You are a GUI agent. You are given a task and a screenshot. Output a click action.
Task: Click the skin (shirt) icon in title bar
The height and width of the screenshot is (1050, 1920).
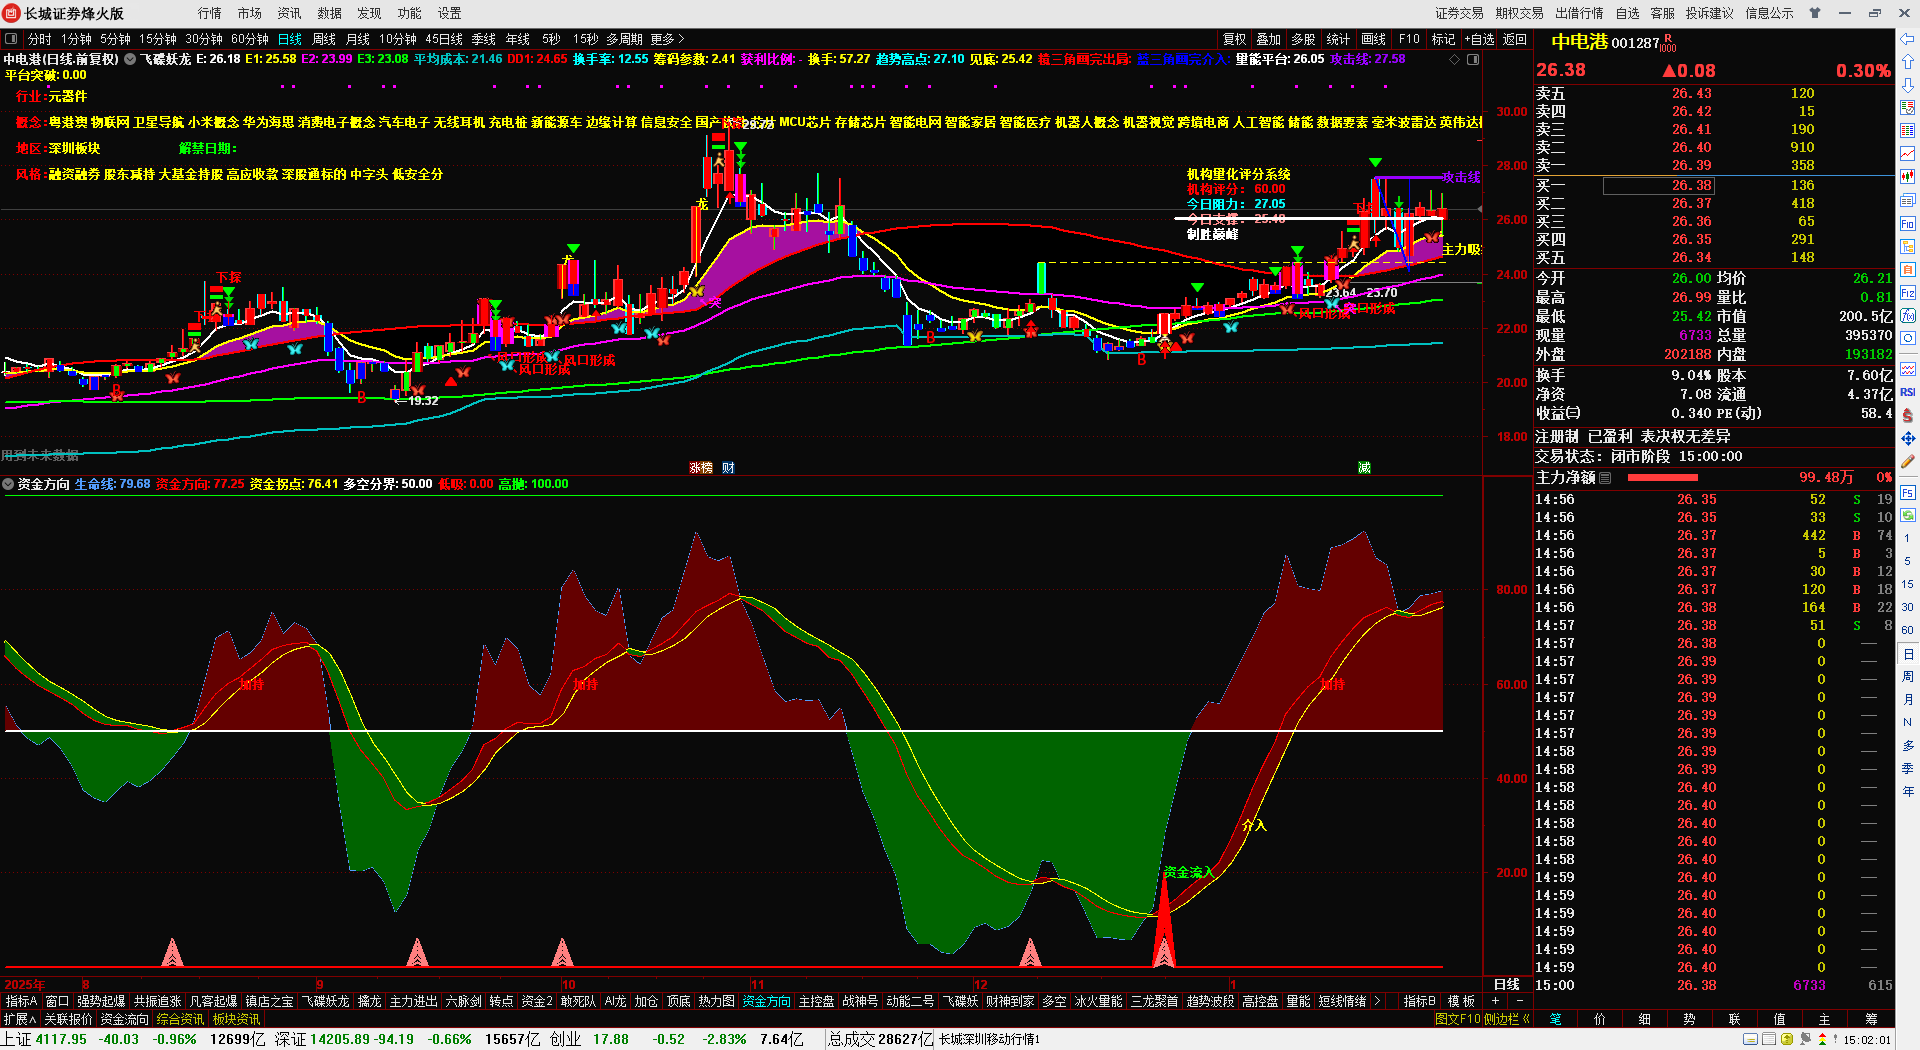[x=1815, y=13]
